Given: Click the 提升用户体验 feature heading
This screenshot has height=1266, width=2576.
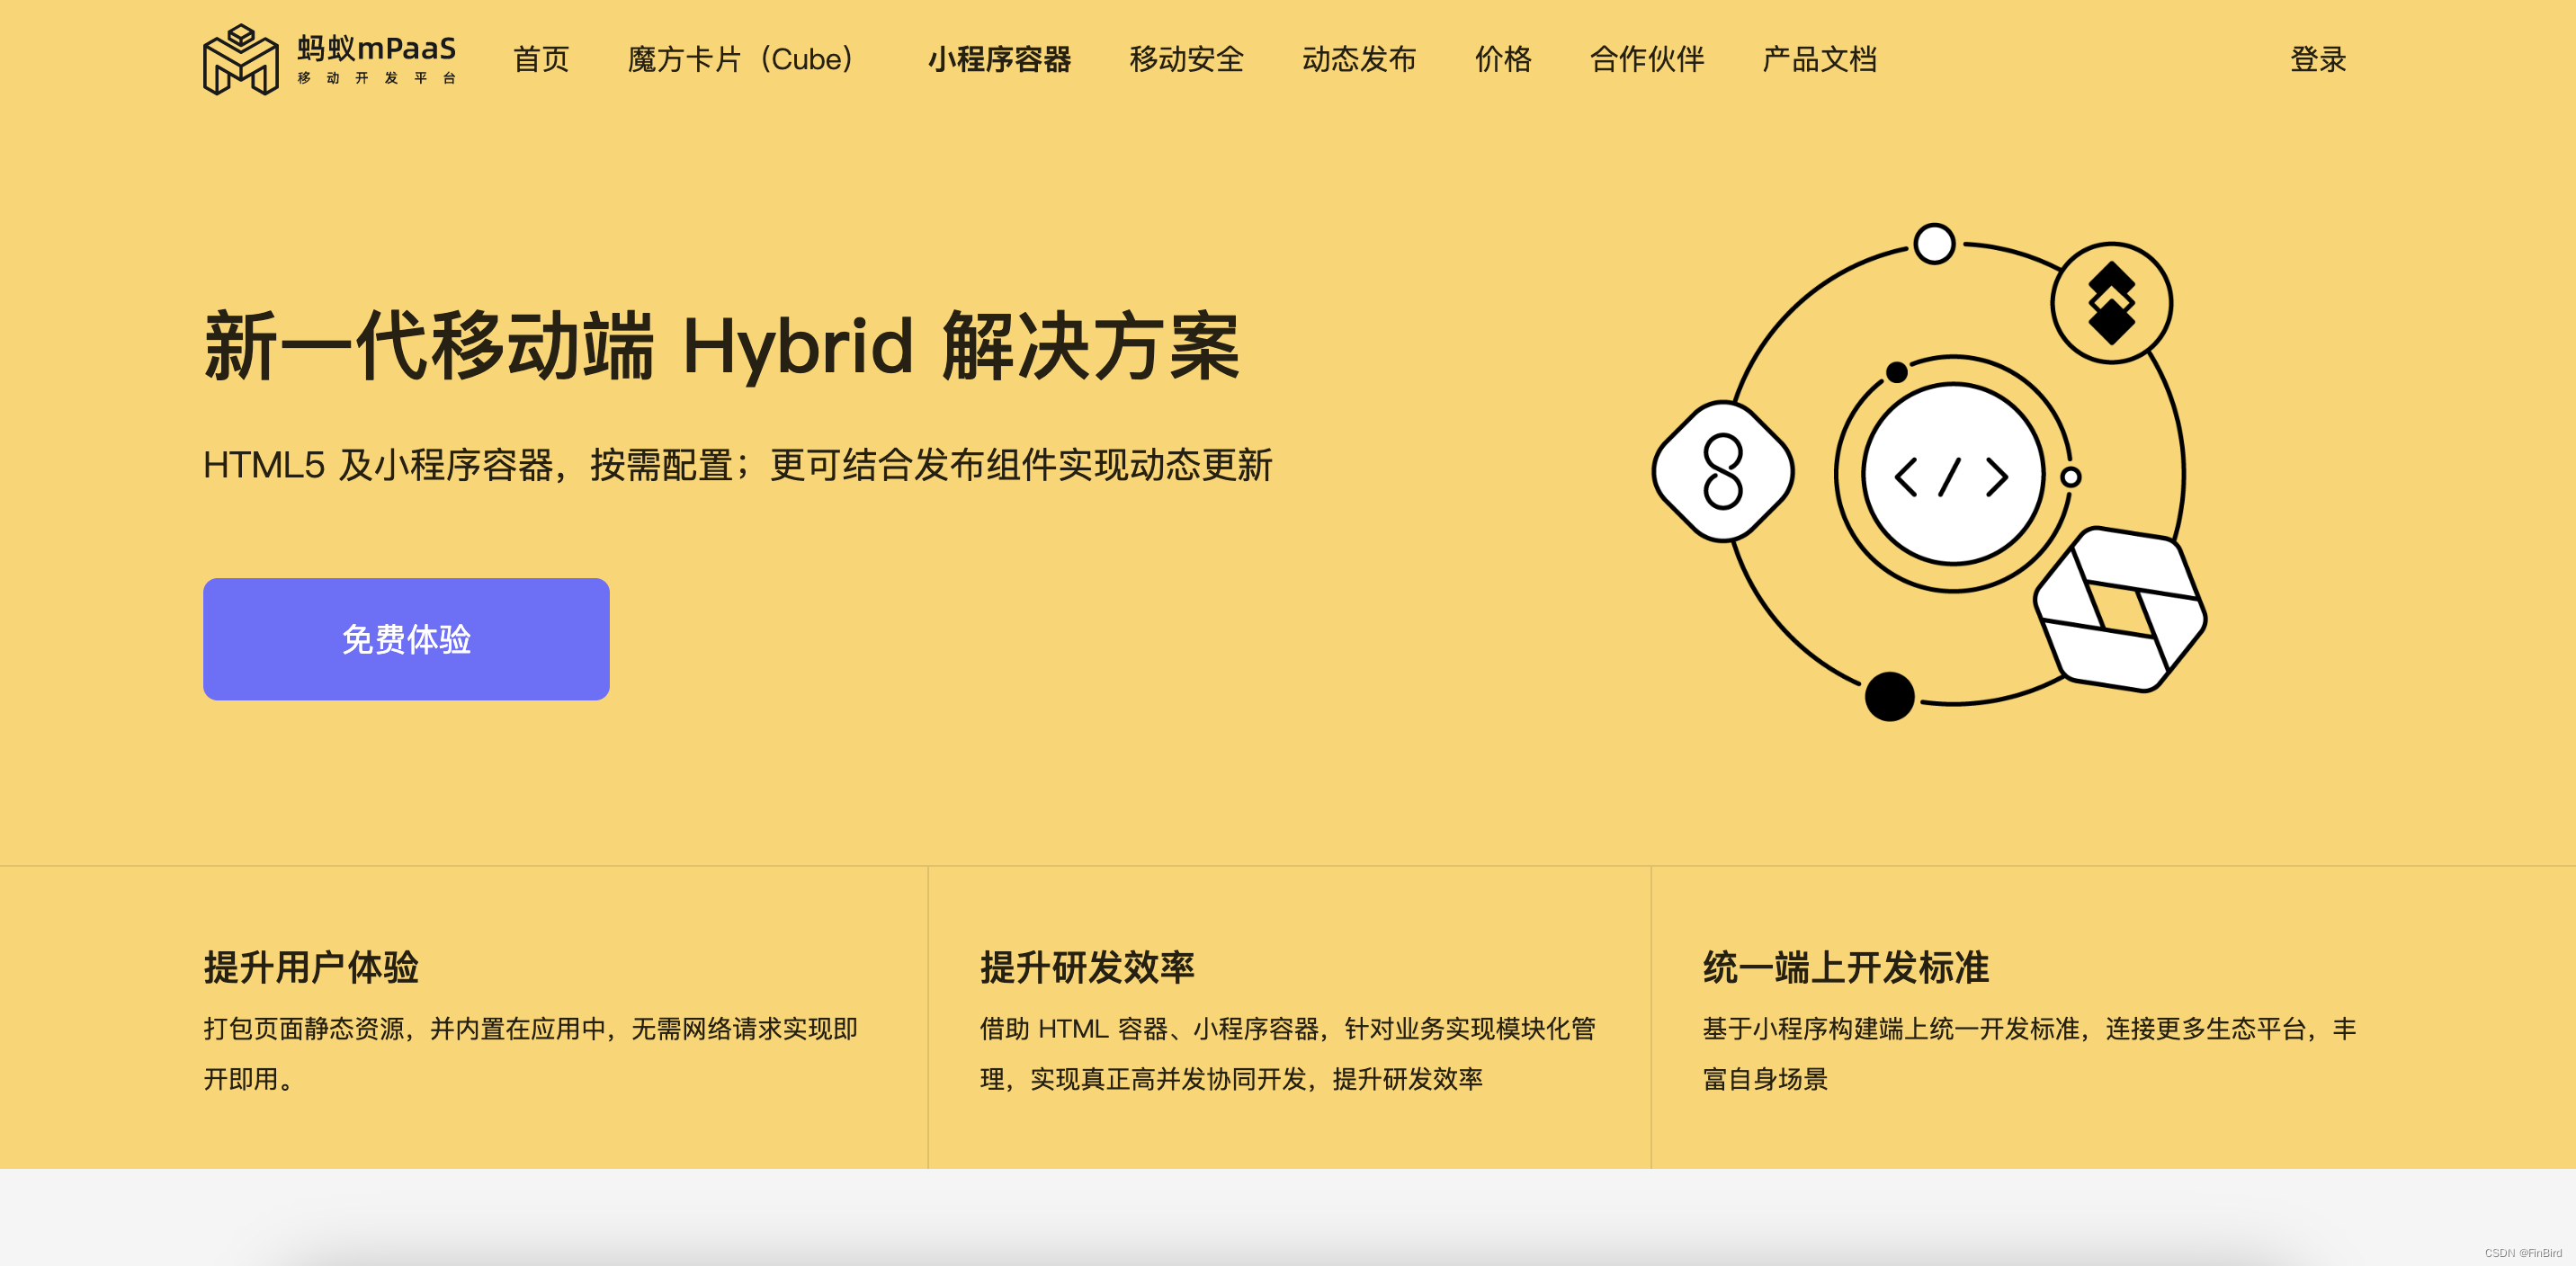Looking at the screenshot, I should [311, 967].
